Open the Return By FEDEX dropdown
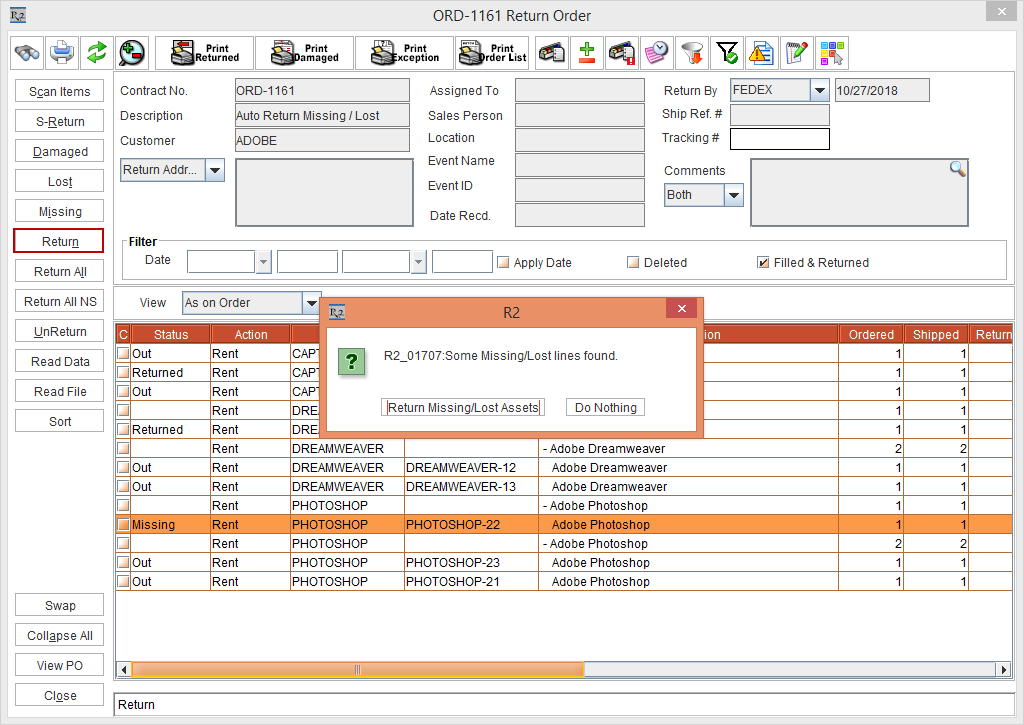 pos(820,91)
